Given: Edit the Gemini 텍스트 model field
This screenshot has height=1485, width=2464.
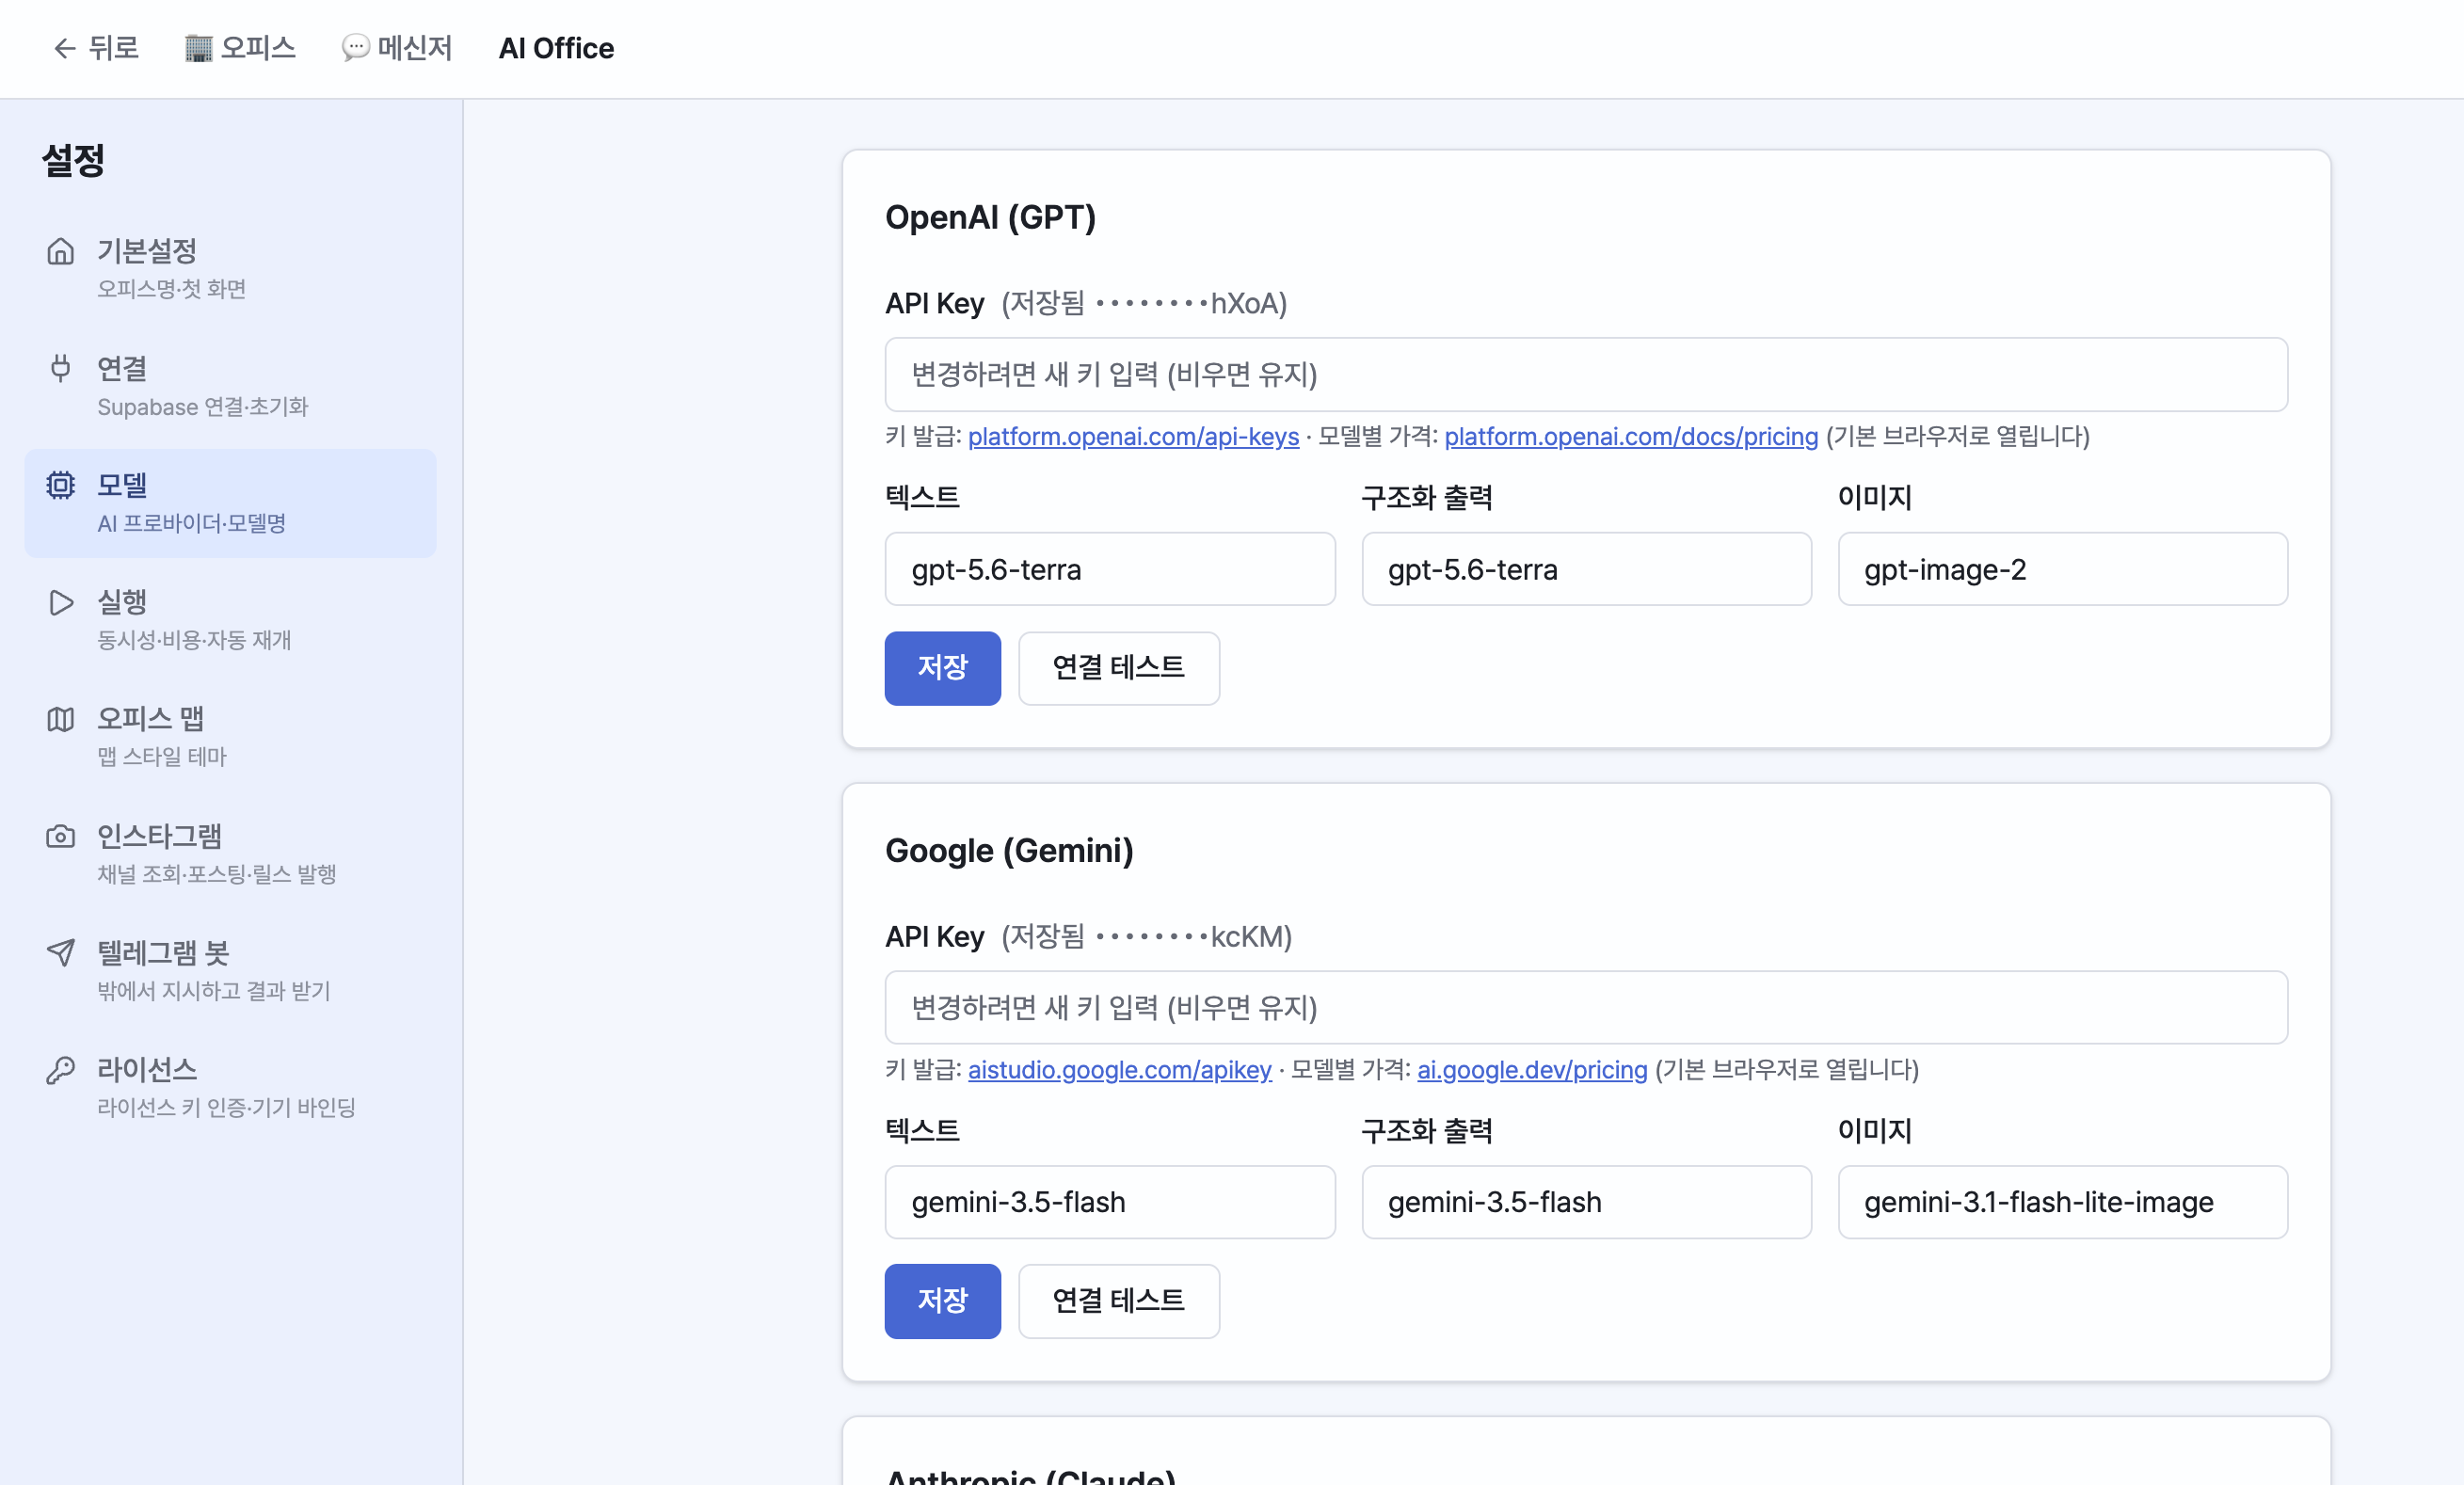Looking at the screenshot, I should pos(1110,1202).
